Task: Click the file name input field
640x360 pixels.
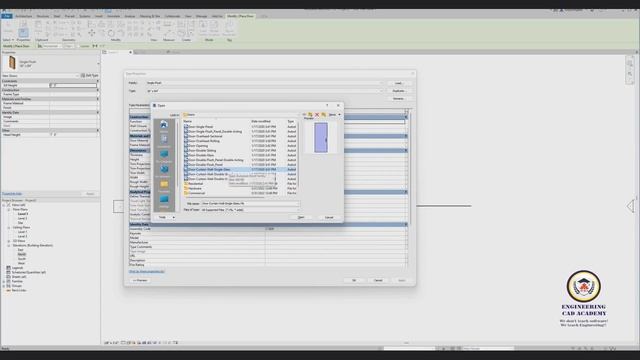Action: point(250,203)
